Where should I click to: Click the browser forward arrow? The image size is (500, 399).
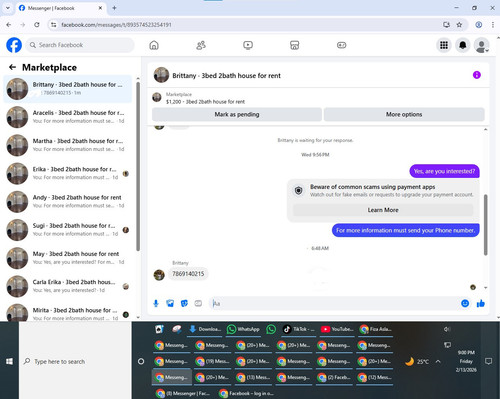(23, 25)
